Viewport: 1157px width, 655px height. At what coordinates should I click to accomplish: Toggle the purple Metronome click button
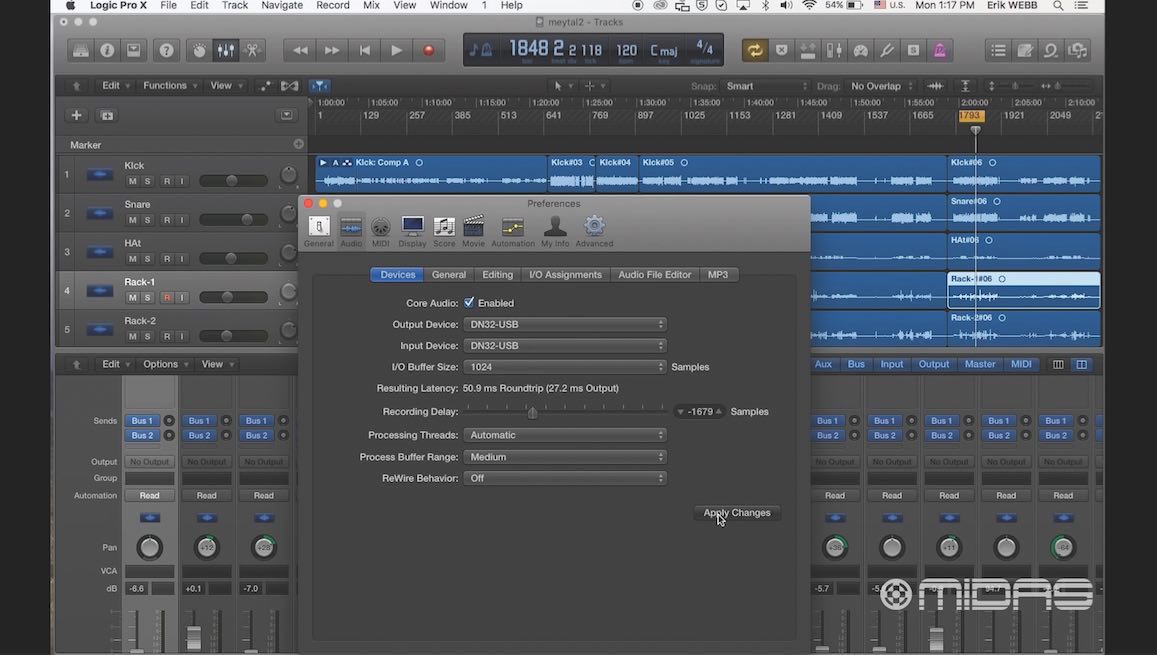(939, 50)
